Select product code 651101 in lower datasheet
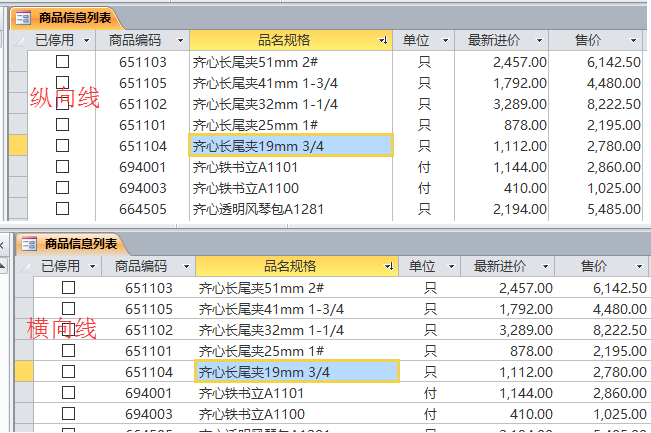Viewport: 651px width, 433px height. (x=149, y=351)
